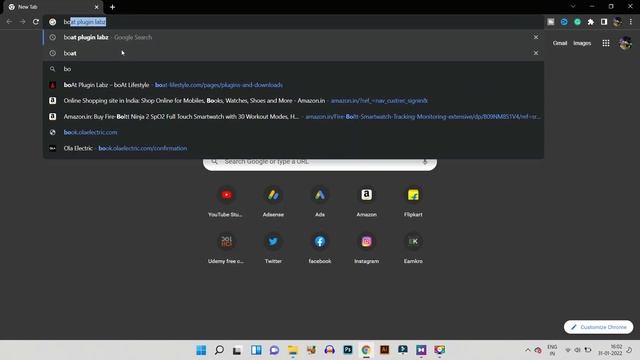The height and width of the screenshot is (360, 640).
Task: Click the address bar text field
Action: (294, 22)
